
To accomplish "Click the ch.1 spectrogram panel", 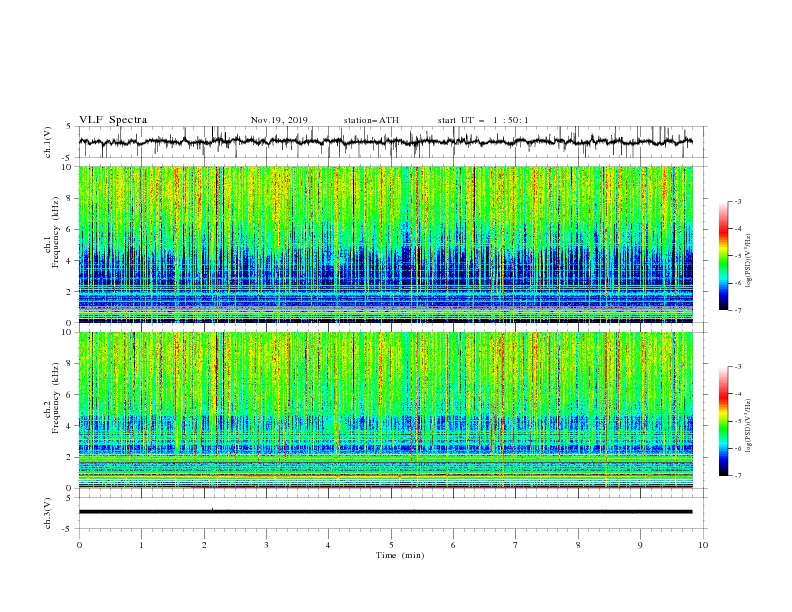I will coord(385,244).
